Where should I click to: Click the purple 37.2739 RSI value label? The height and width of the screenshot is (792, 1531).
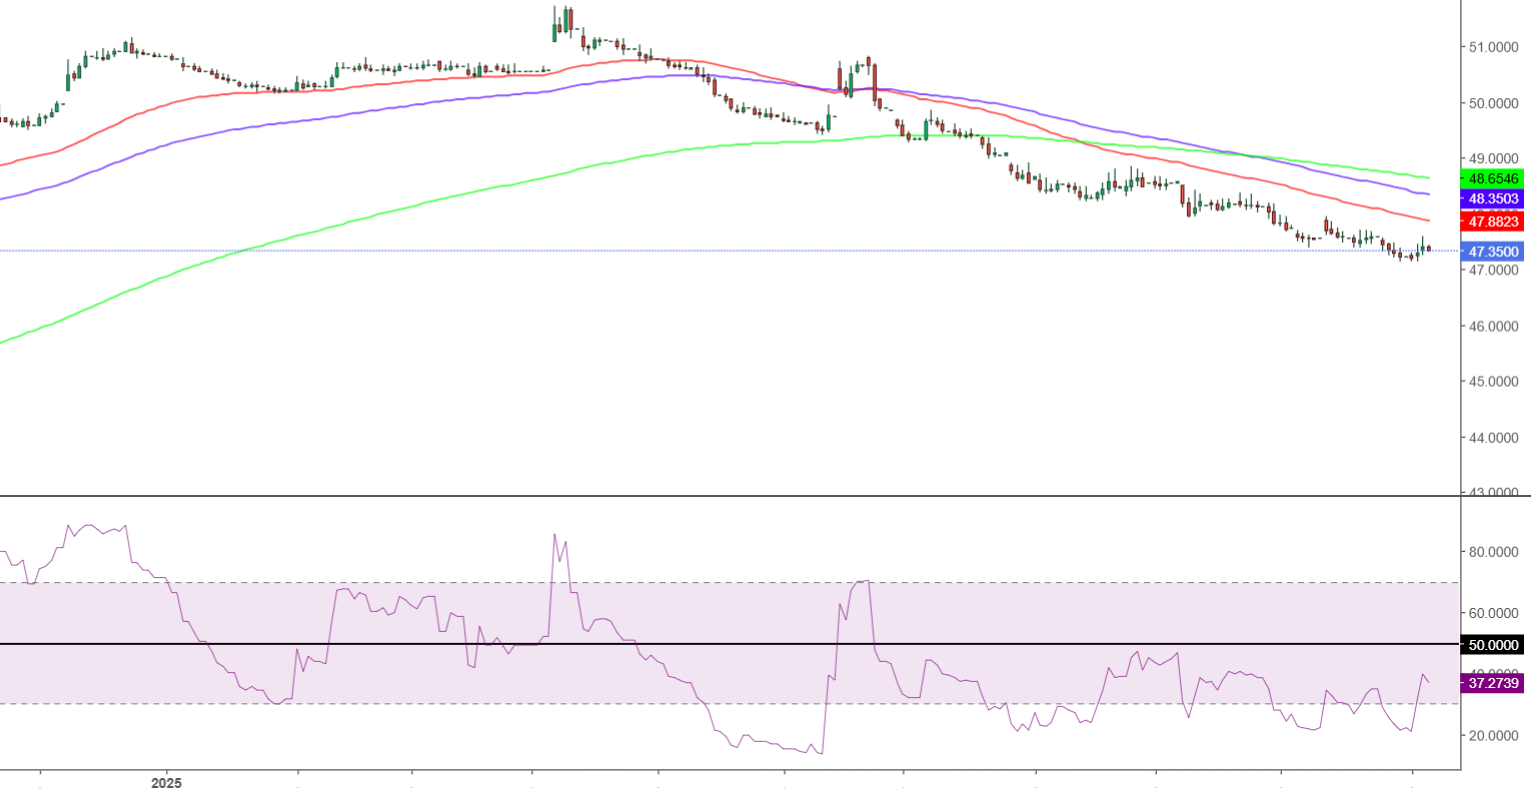(x=1492, y=684)
